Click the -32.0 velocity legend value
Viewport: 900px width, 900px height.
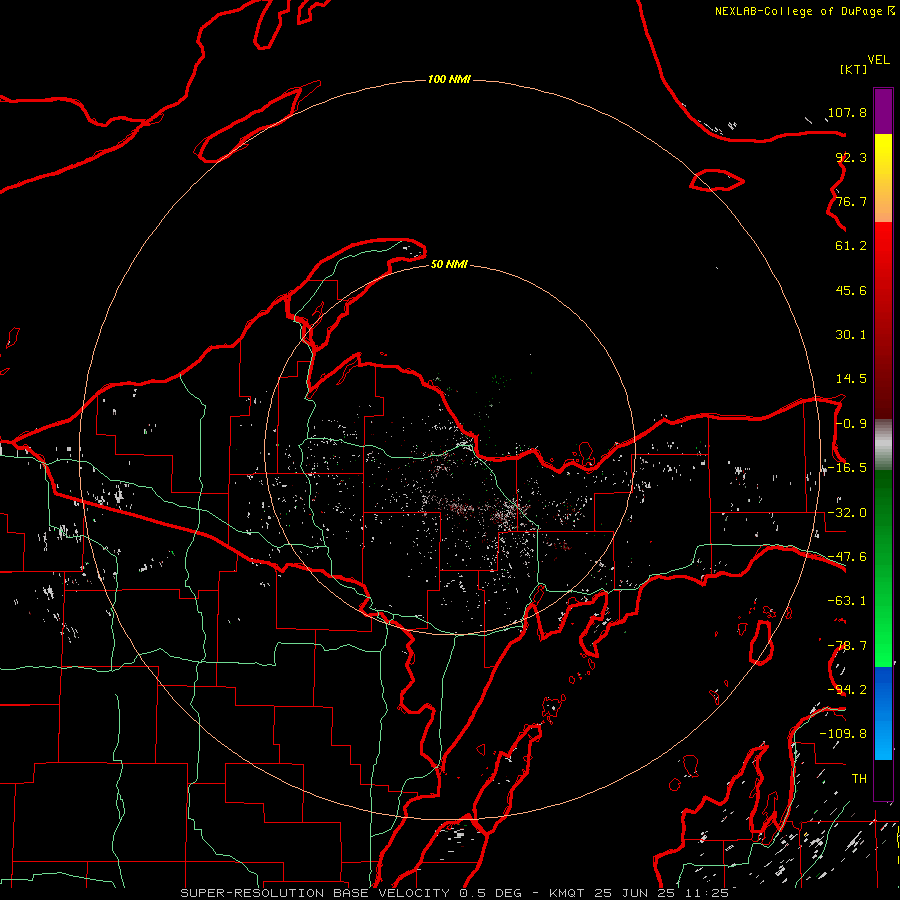pyautogui.click(x=847, y=513)
